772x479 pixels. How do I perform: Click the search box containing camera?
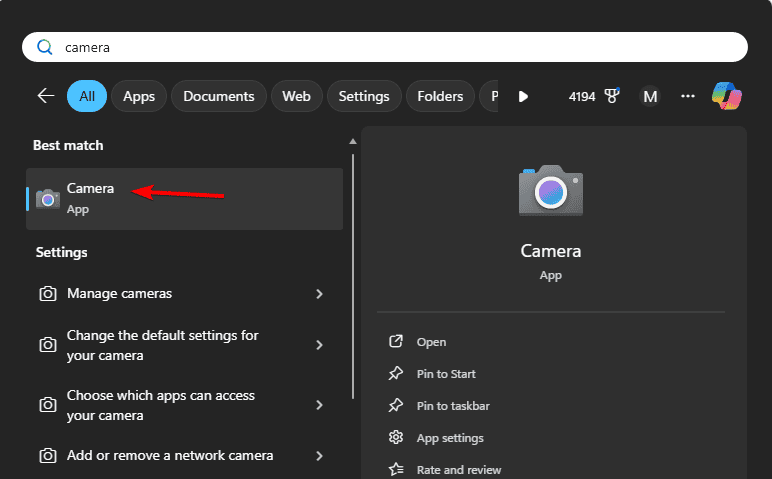(x=385, y=47)
